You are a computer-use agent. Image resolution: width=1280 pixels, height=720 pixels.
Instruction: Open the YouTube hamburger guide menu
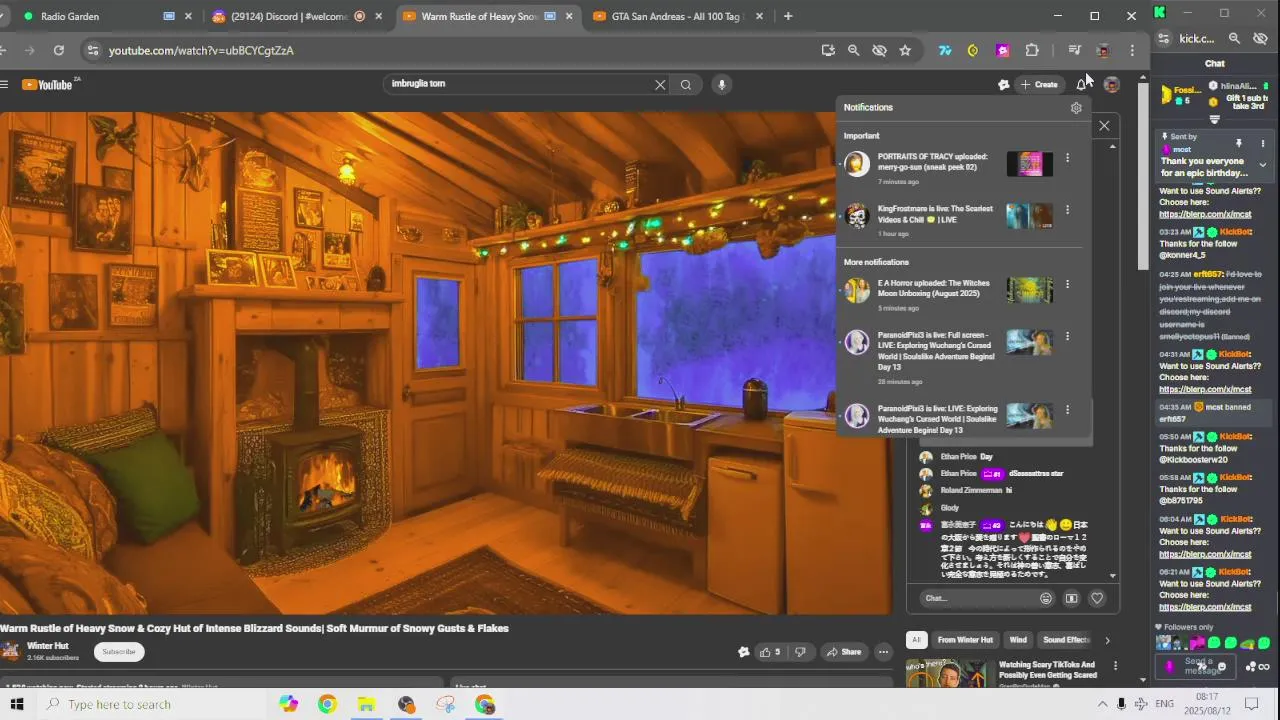(4, 85)
